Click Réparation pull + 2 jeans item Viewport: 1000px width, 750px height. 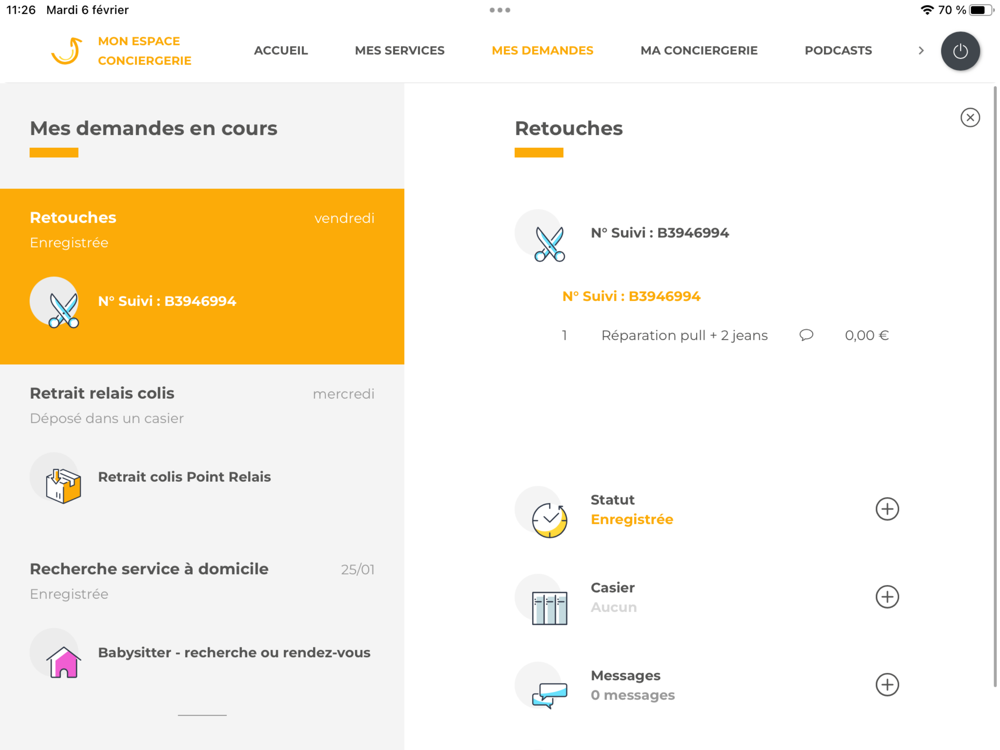(684, 335)
